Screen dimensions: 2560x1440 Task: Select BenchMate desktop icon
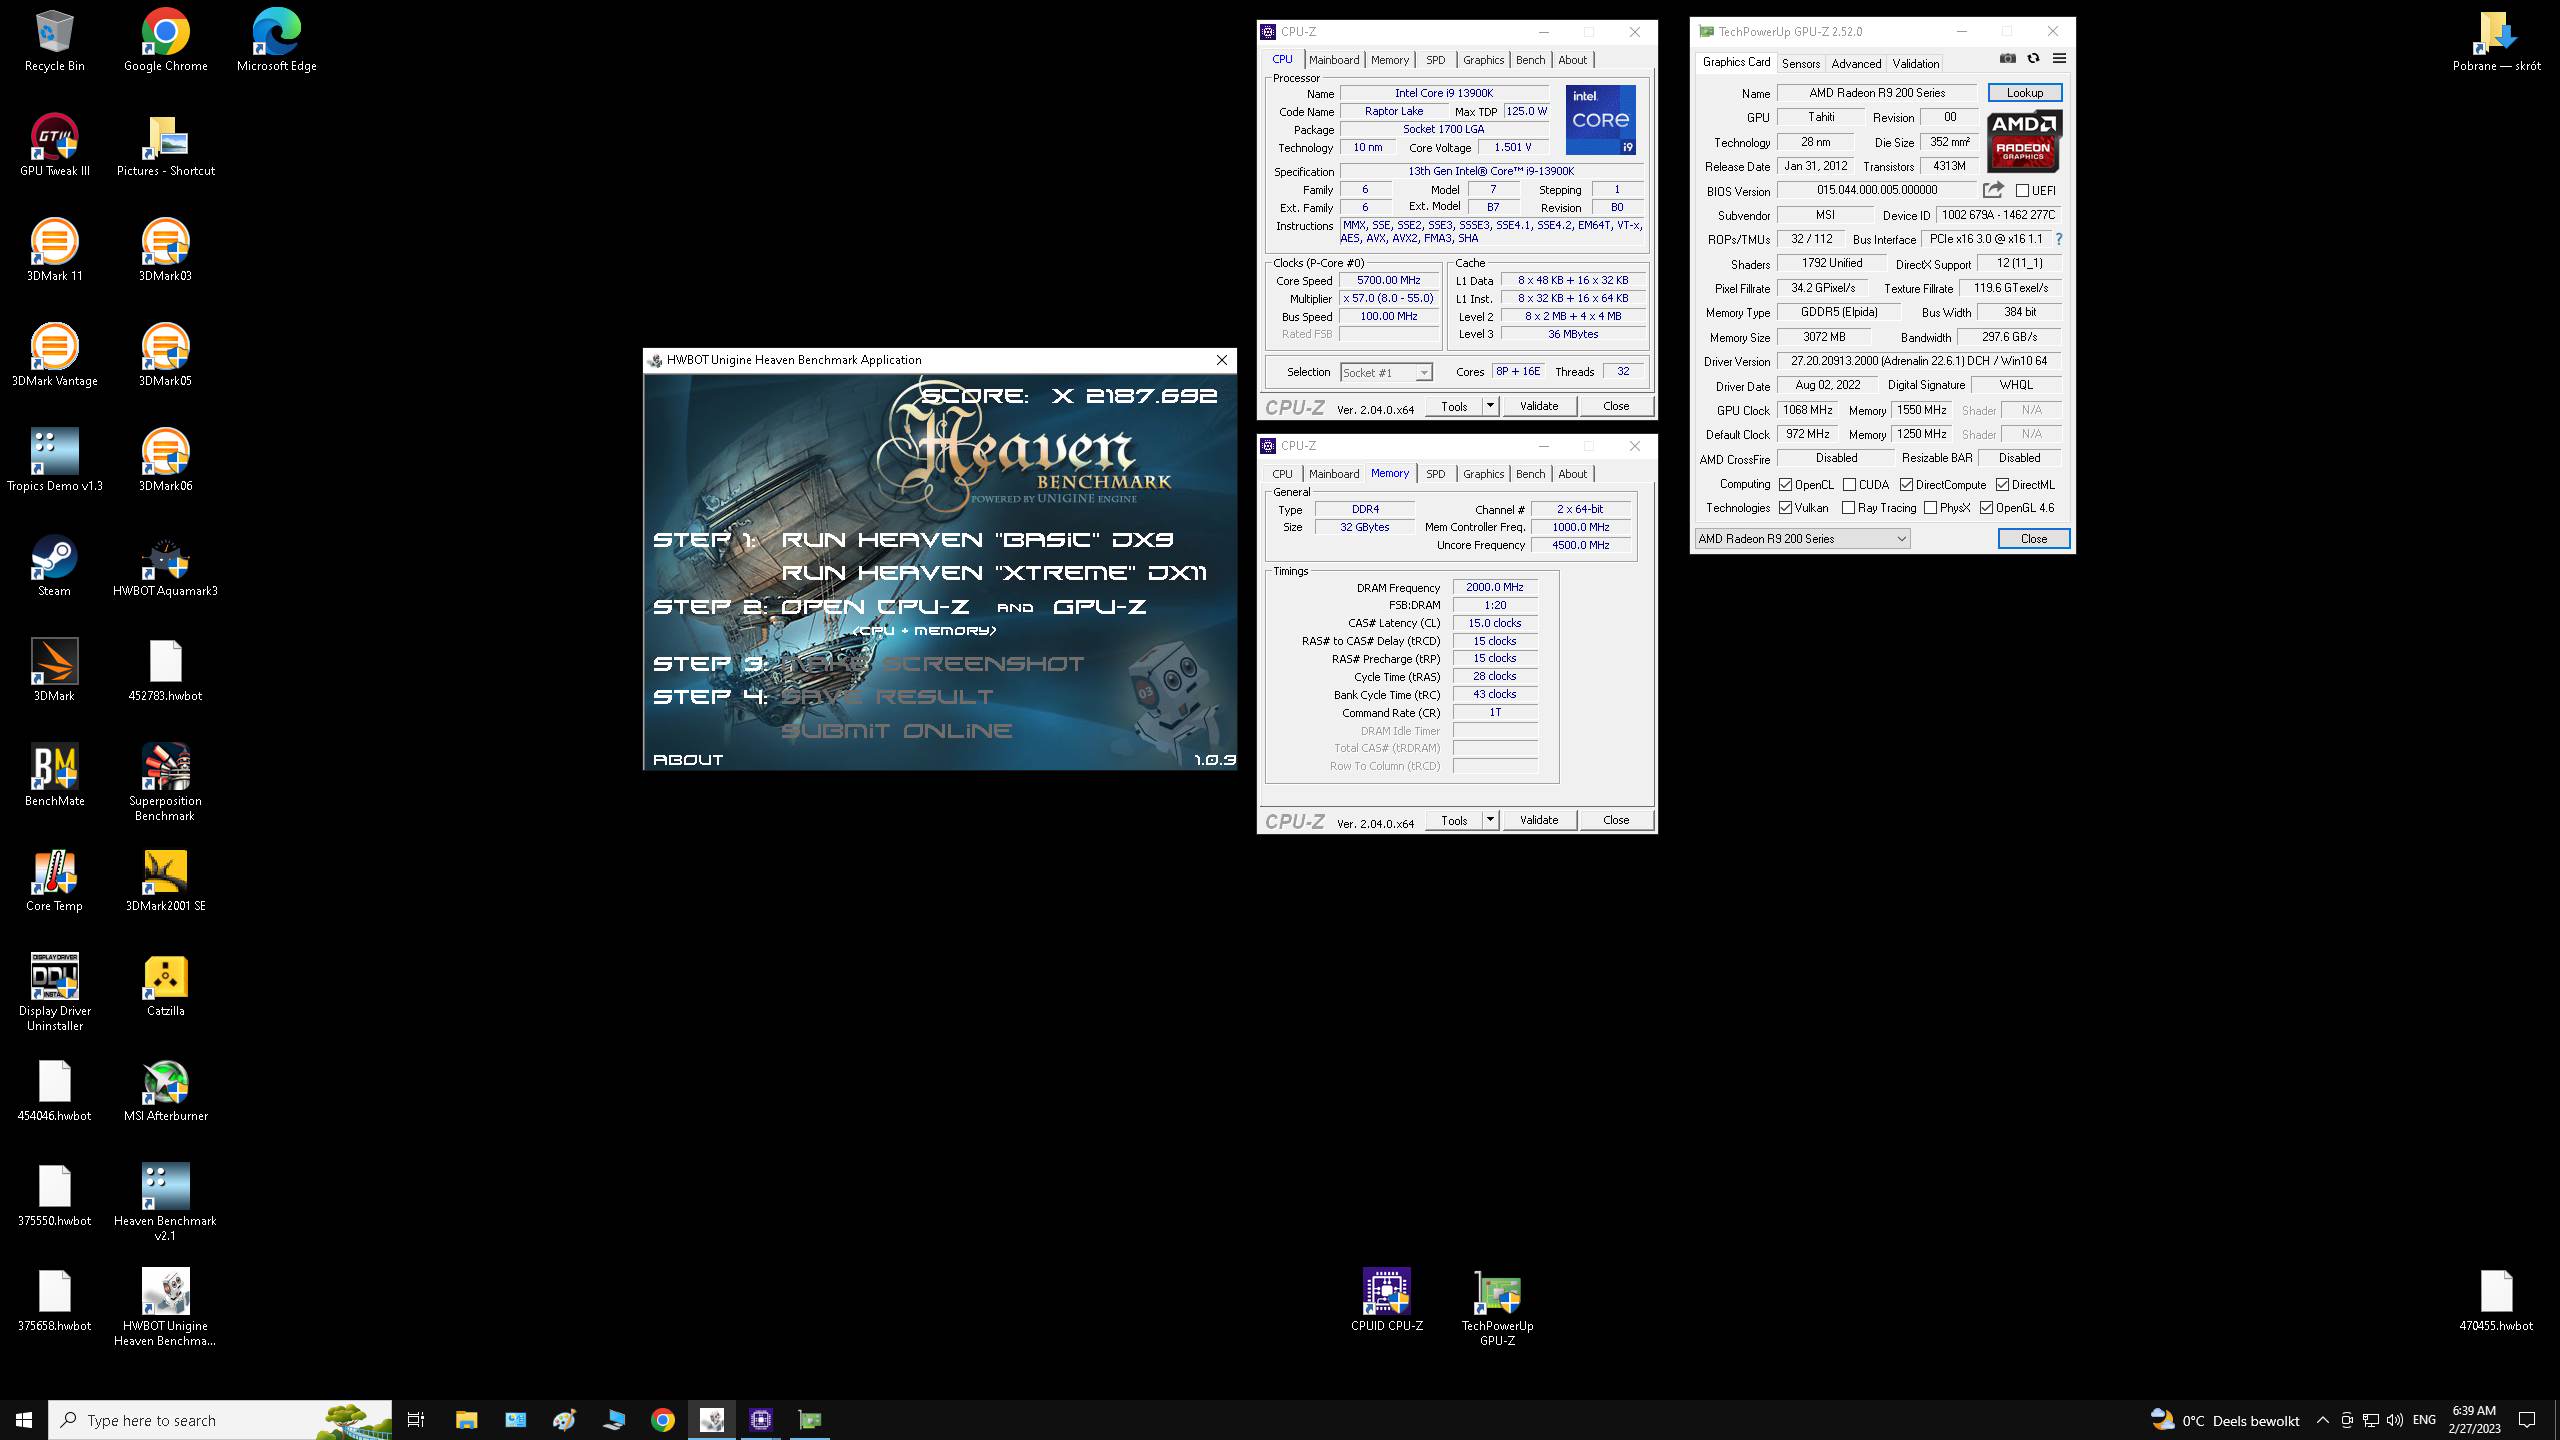55,775
